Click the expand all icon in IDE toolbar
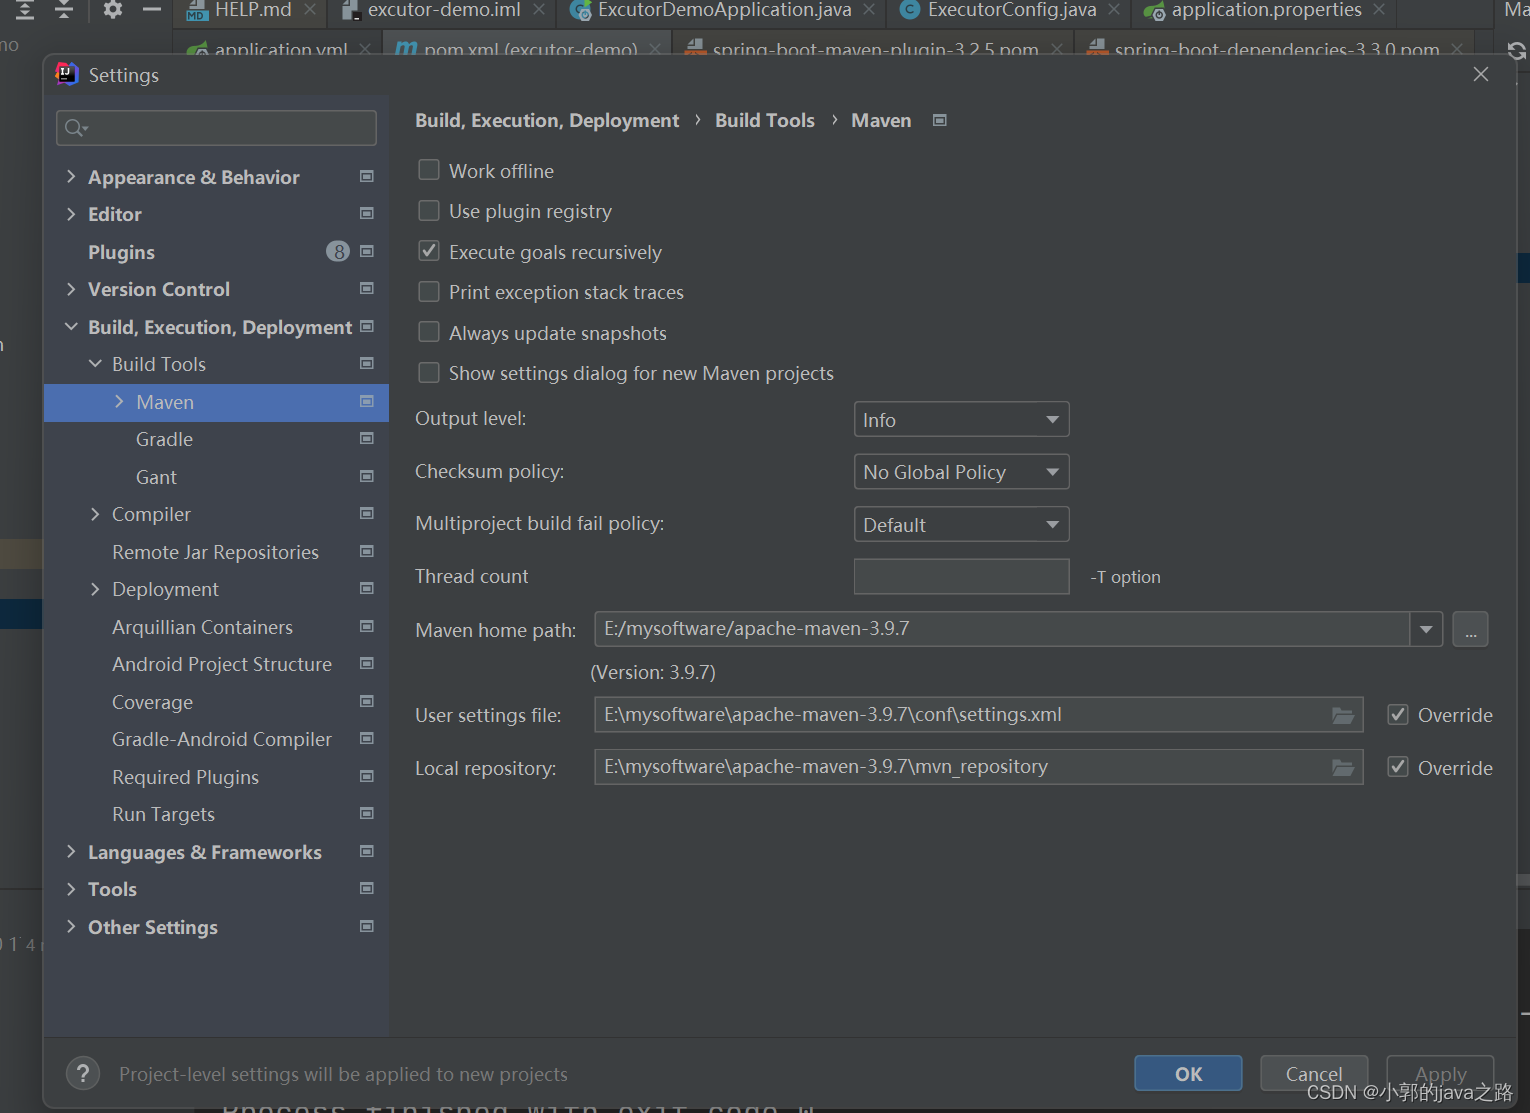The width and height of the screenshot is (1530, 1113). 25,10
